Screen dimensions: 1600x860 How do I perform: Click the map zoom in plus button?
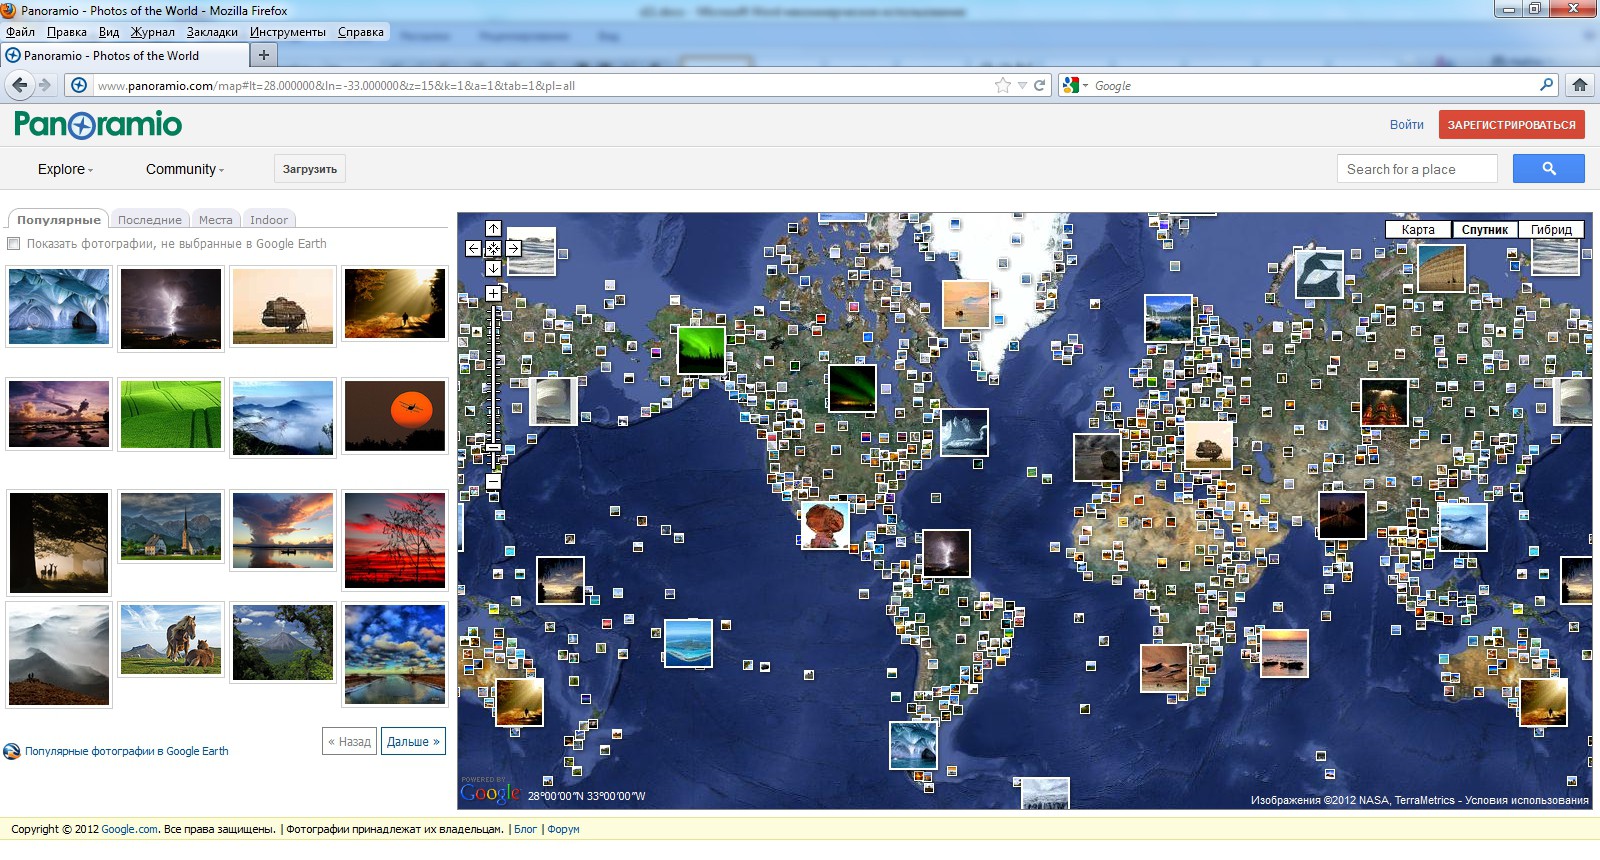pyautogui.click(x=493, y=293)
